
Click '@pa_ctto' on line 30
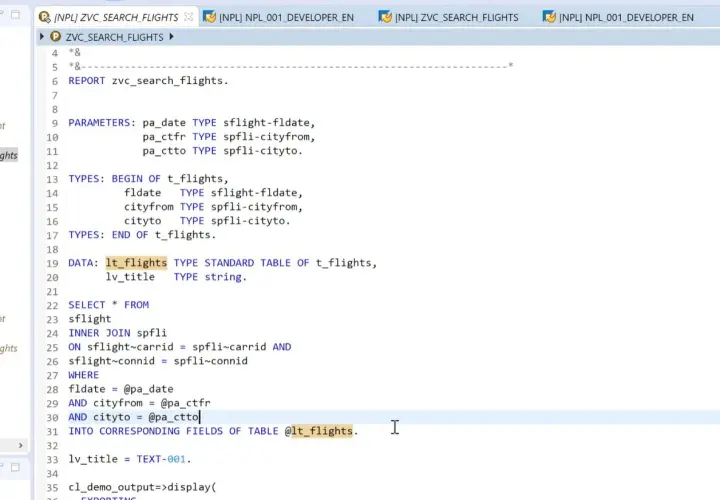point(174,417)
